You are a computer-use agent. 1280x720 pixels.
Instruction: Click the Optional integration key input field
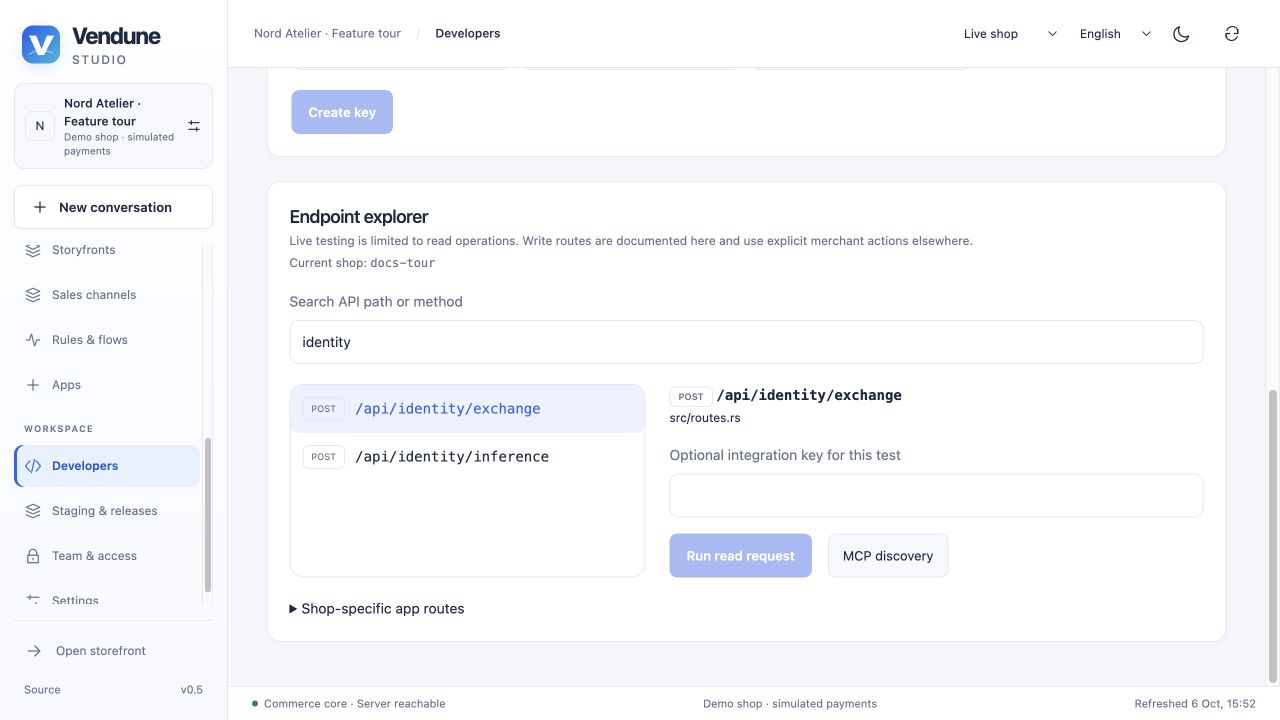(936, 496)
